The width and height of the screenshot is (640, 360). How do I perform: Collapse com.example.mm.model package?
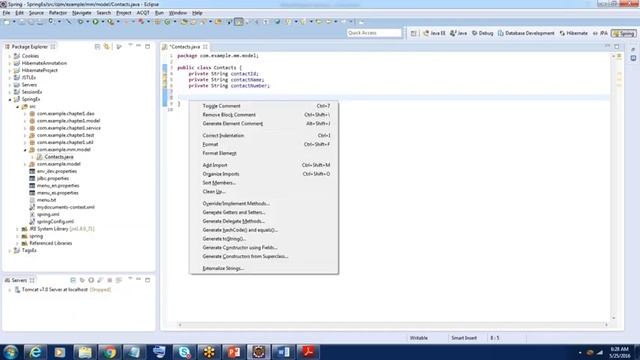(25, 150)
